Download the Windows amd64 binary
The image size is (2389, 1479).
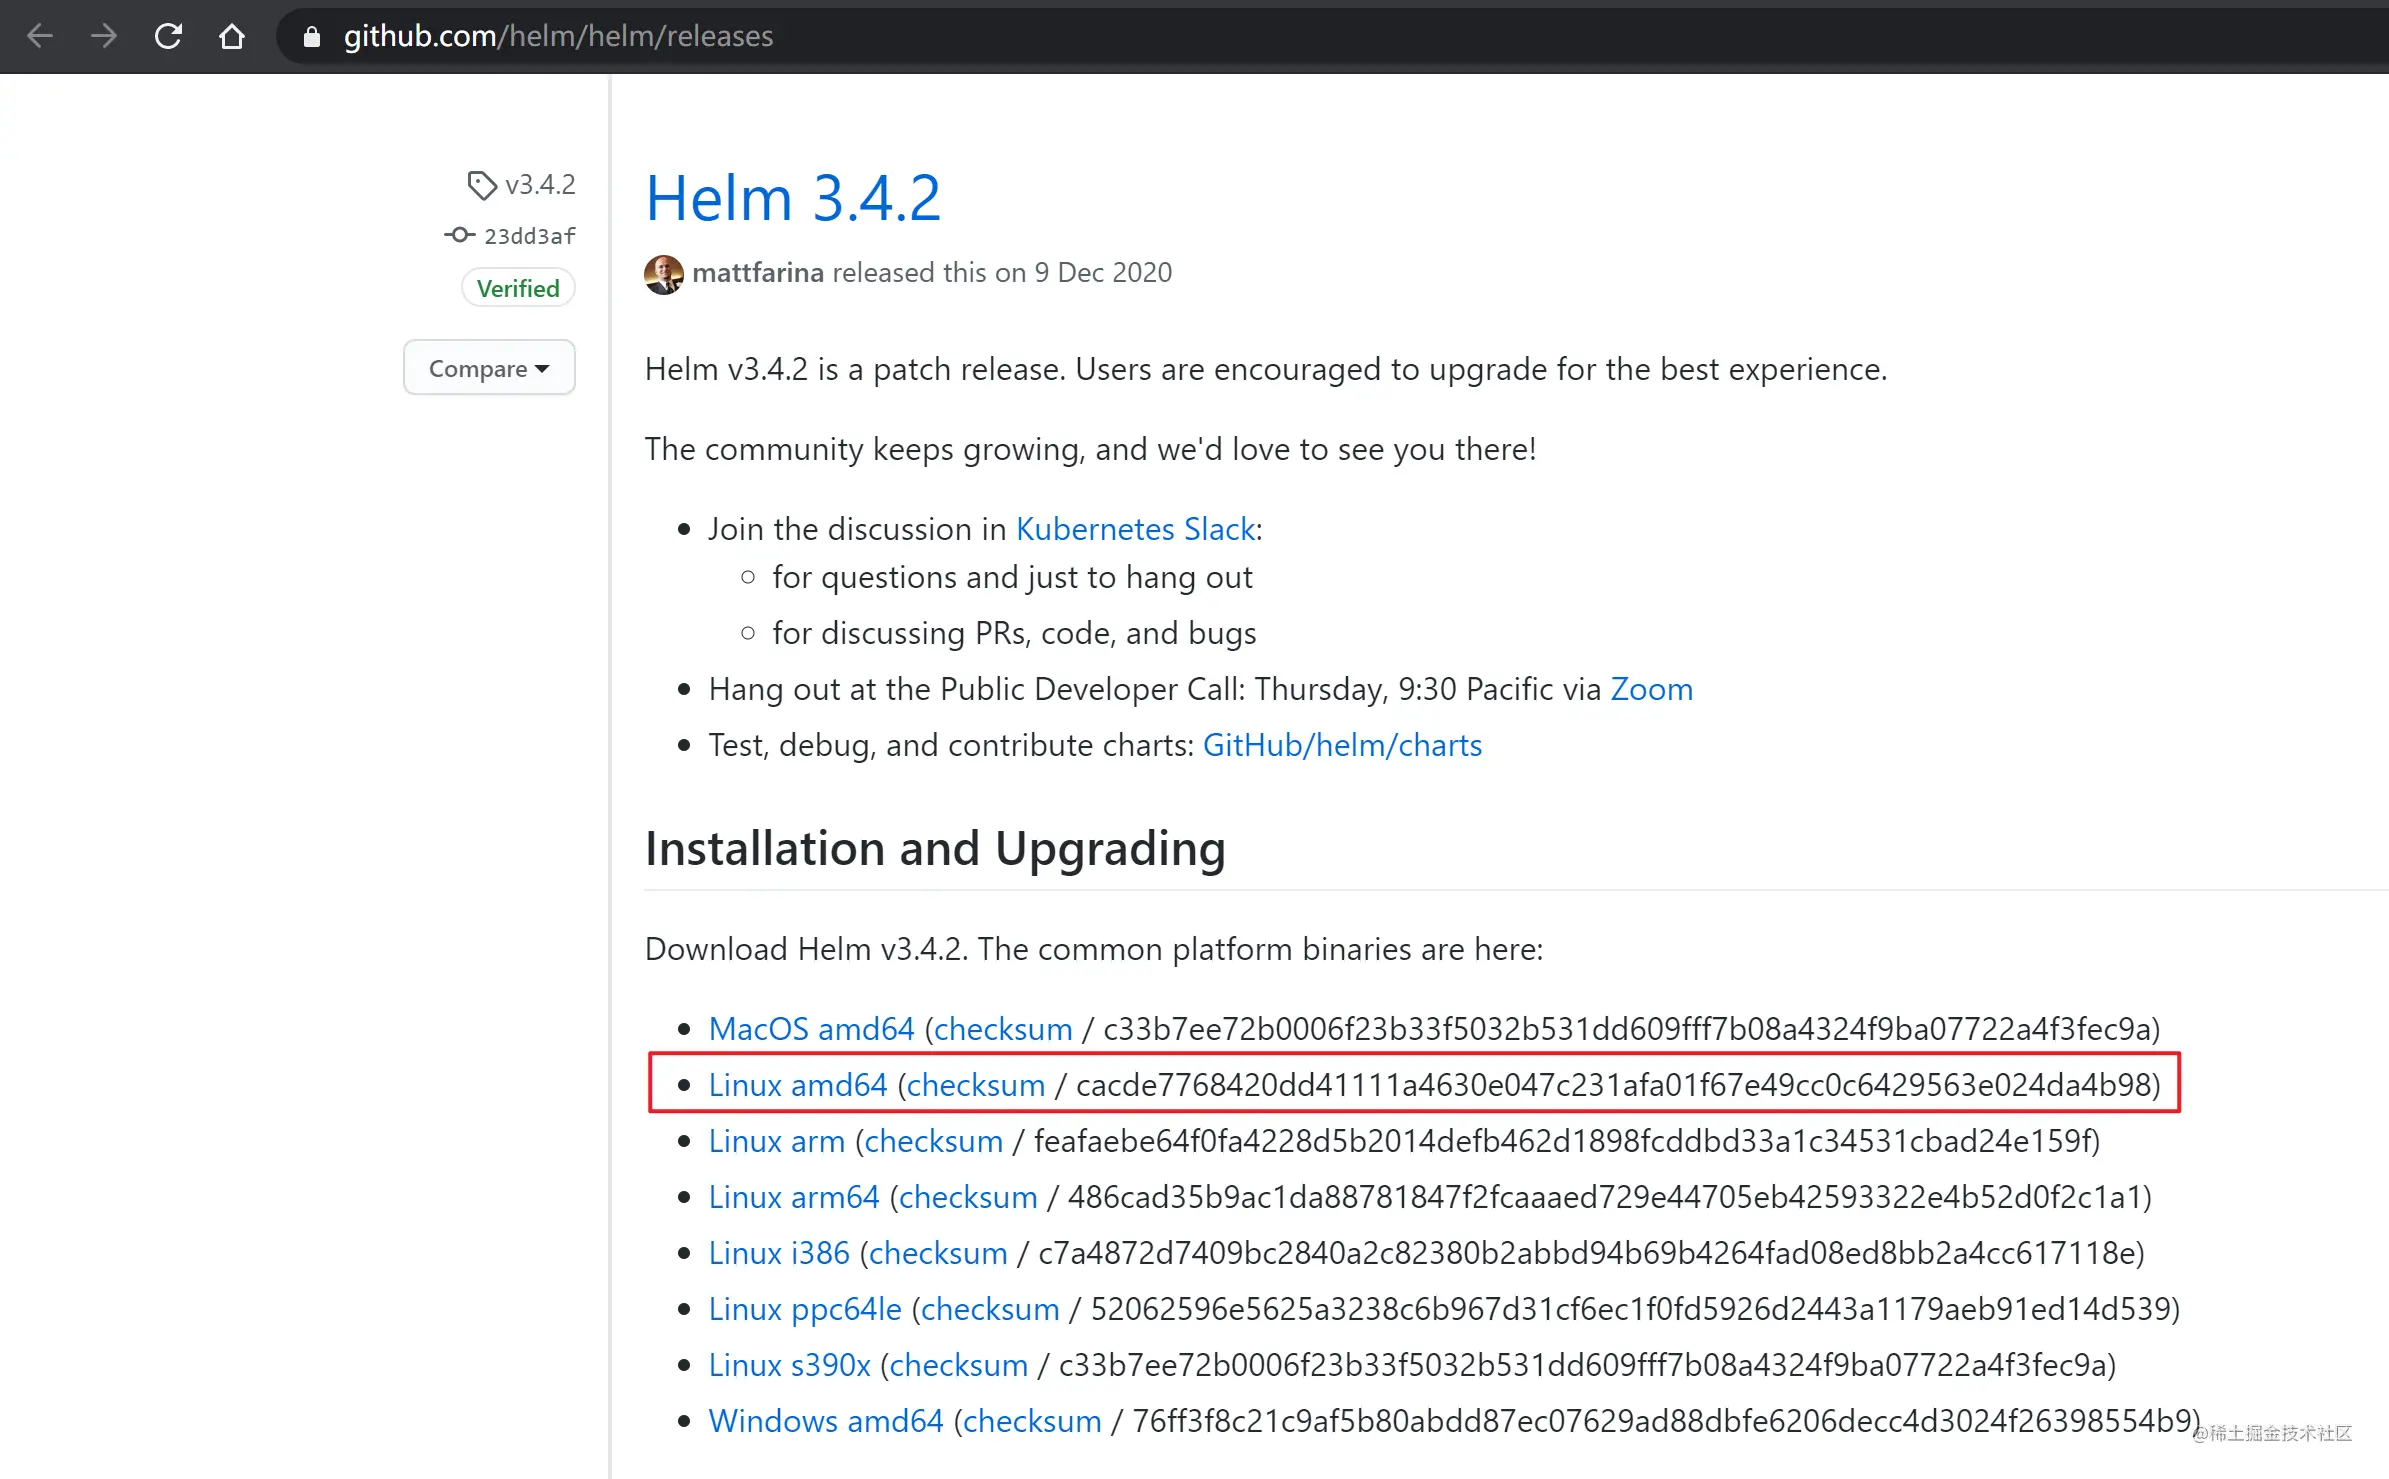pos(826,1421)
